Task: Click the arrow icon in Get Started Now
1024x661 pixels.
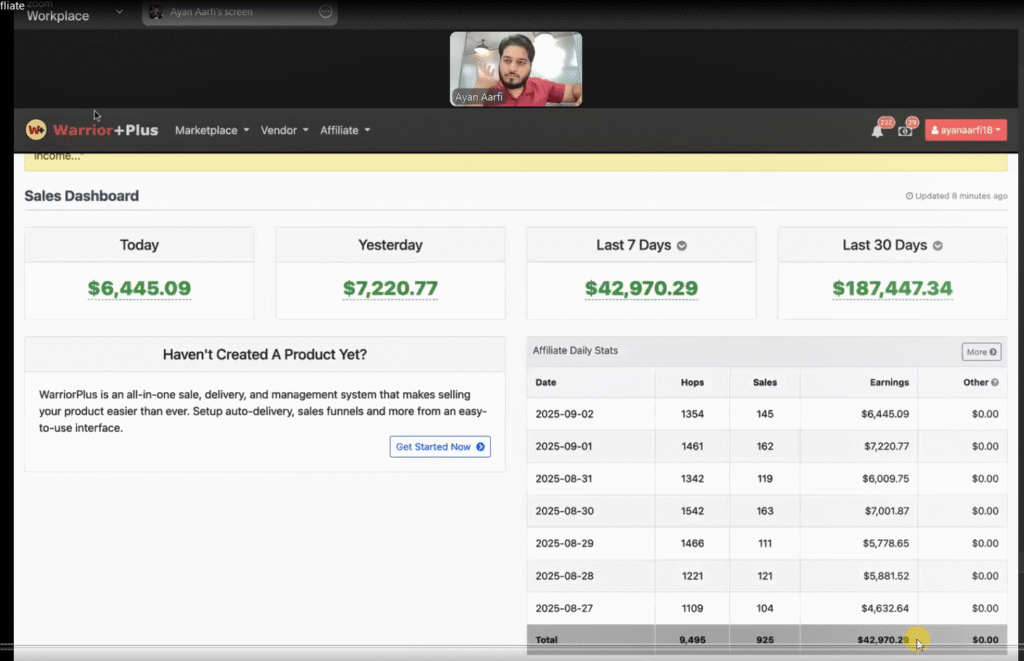Action: coord(480,447)
